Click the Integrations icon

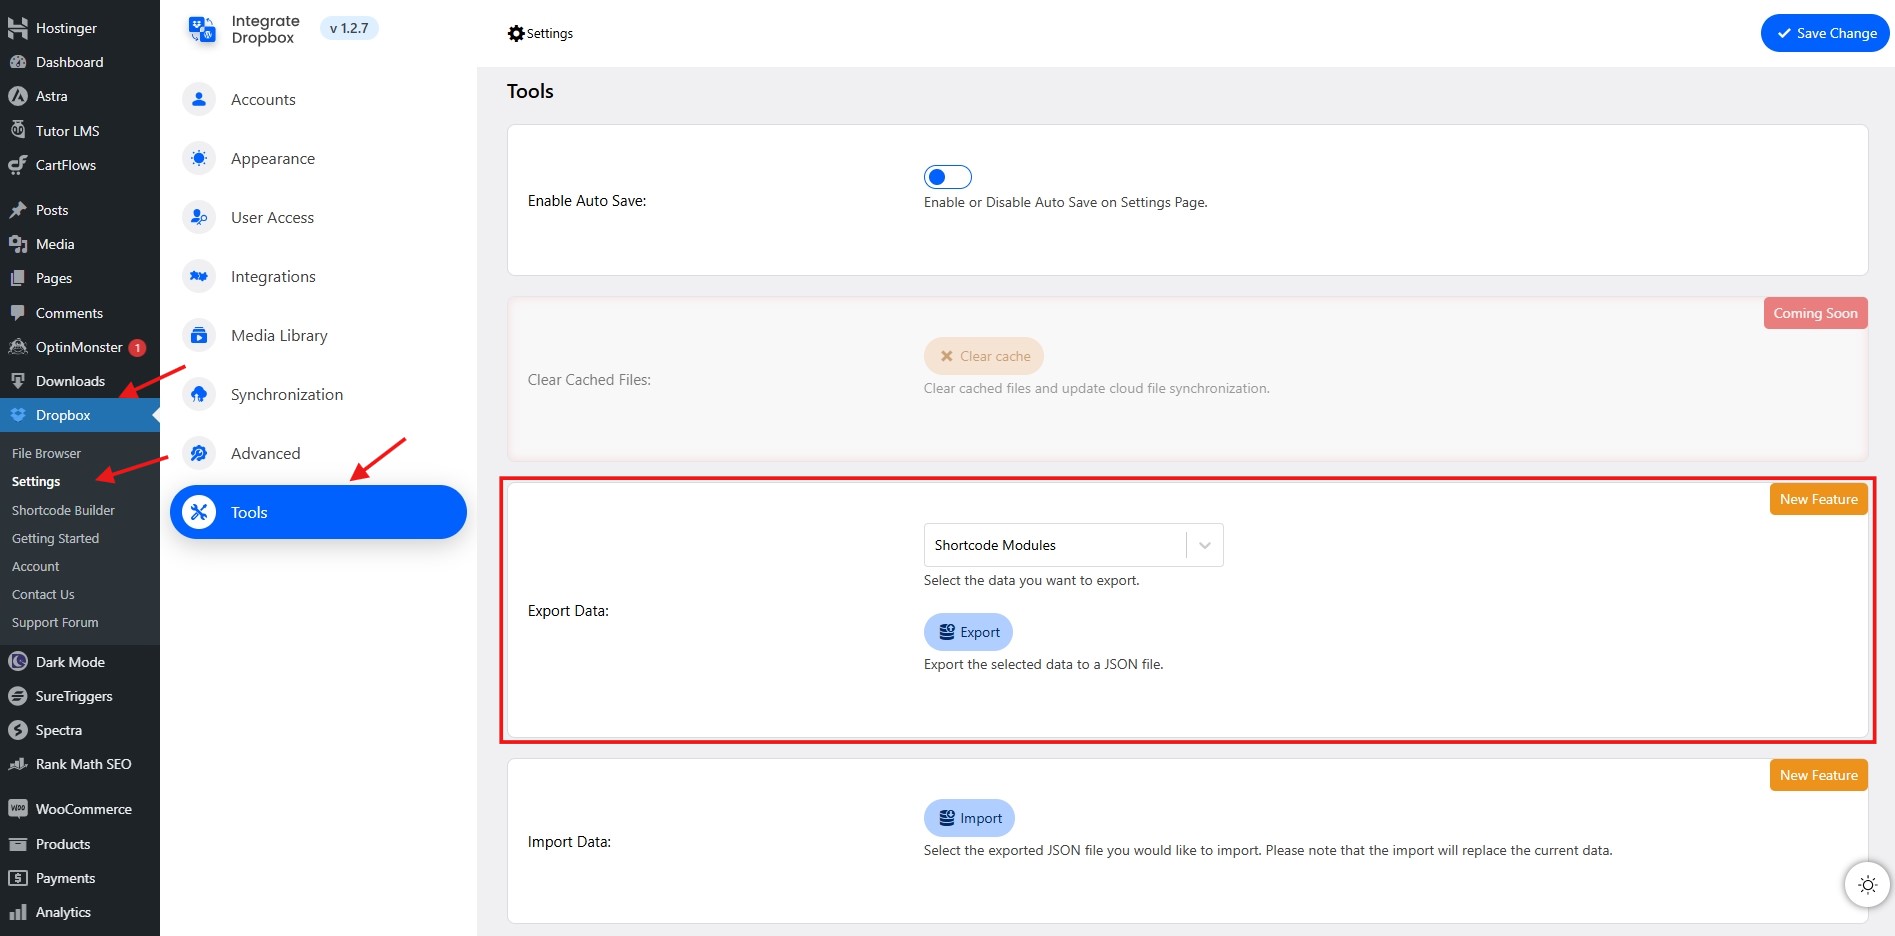coord(199,276)
